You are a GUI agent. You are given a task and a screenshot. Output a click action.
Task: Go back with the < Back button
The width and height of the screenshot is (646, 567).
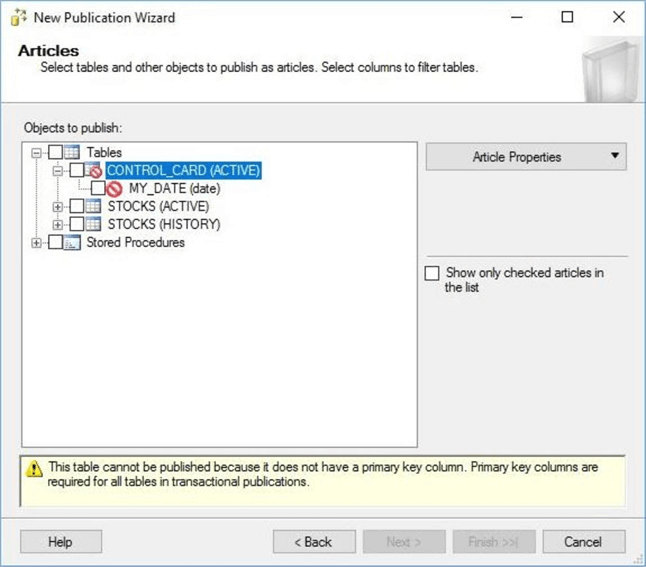pos(314,541)
